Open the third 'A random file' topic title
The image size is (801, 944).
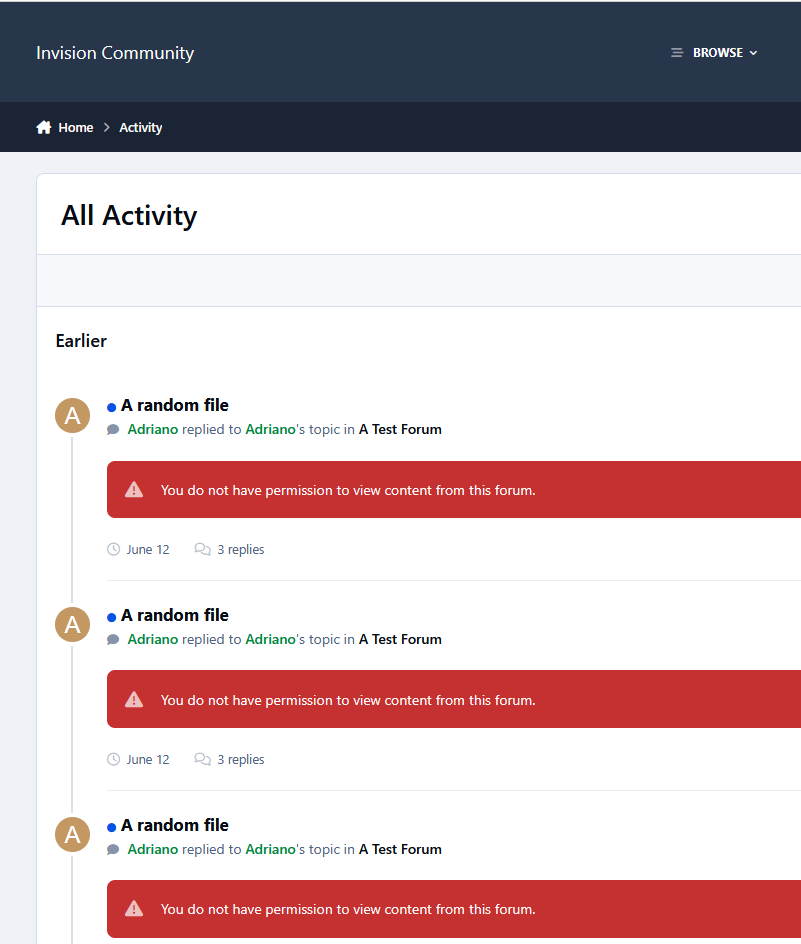175,825
